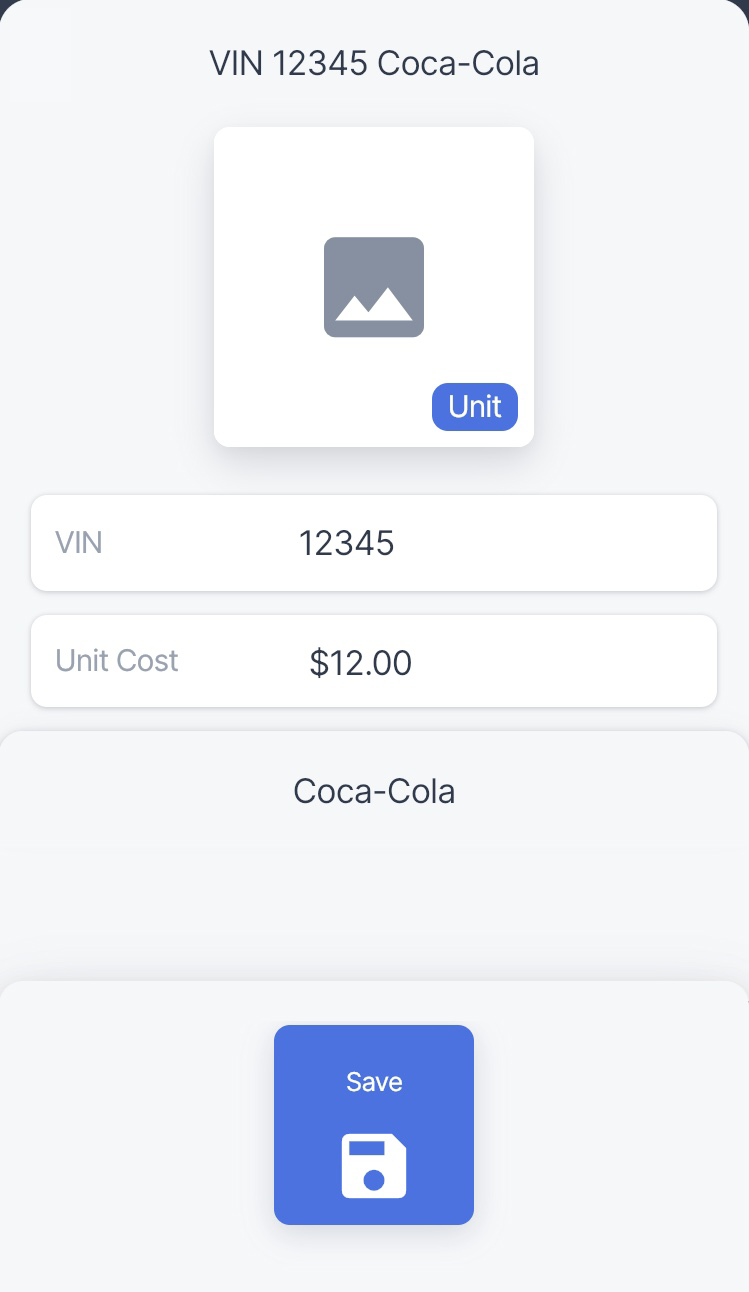Click the Coca-Cola product name text
This screenshot has height=1292, width=749.
pos(374,791)
